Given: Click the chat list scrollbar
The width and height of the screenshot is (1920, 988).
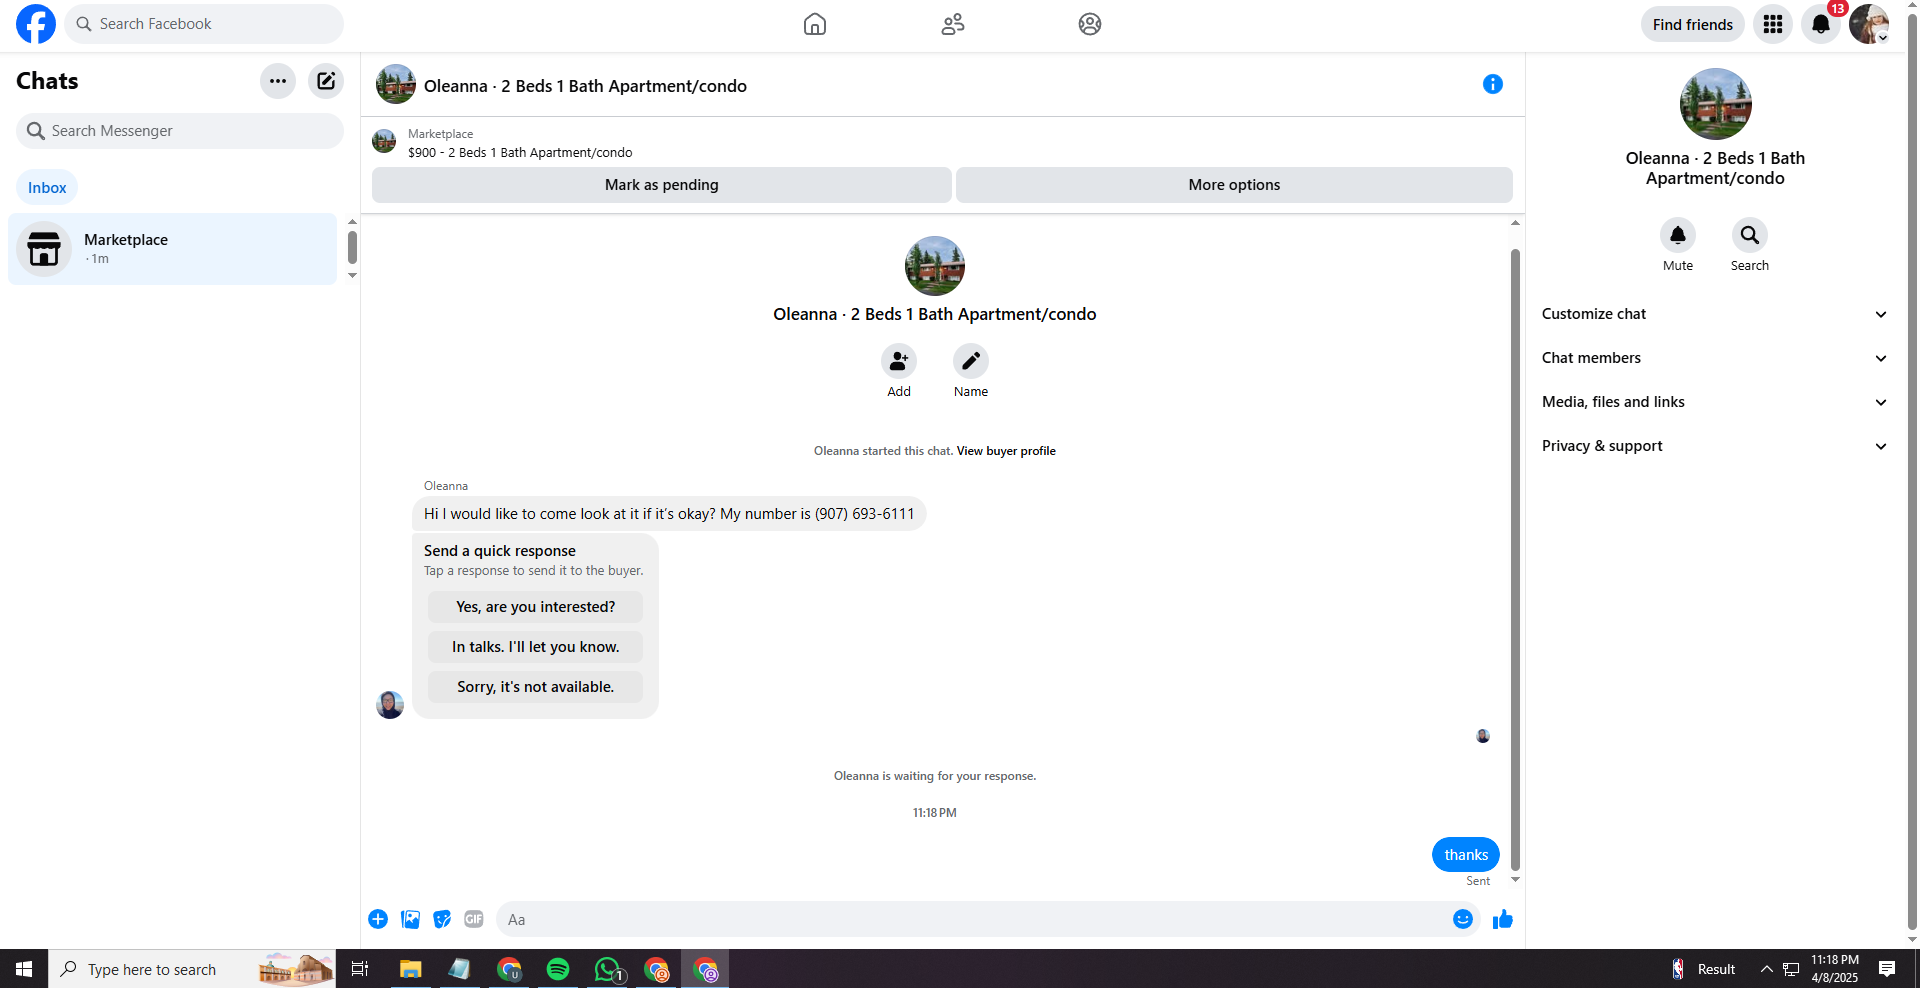Looking at the screenshot, I should point(352,247).
